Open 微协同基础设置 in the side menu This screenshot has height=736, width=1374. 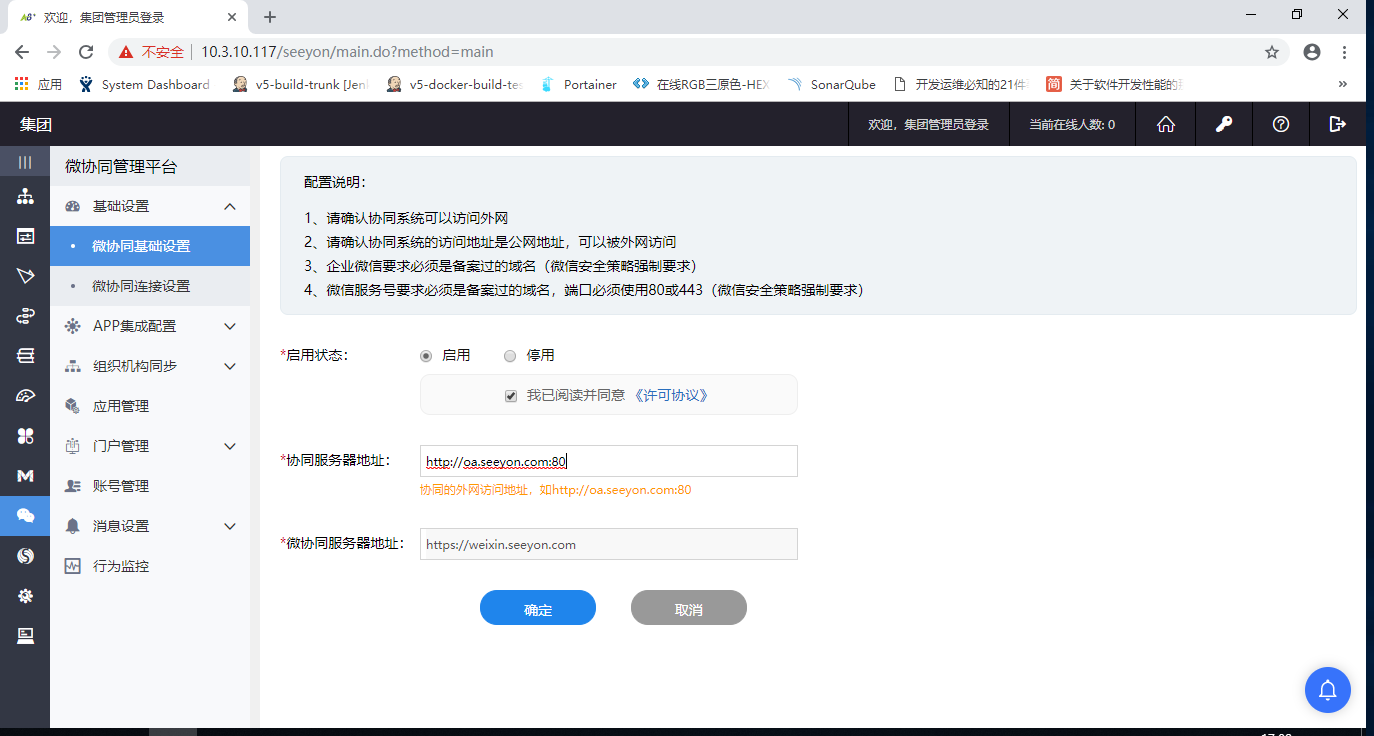click(x=150, y=246)
